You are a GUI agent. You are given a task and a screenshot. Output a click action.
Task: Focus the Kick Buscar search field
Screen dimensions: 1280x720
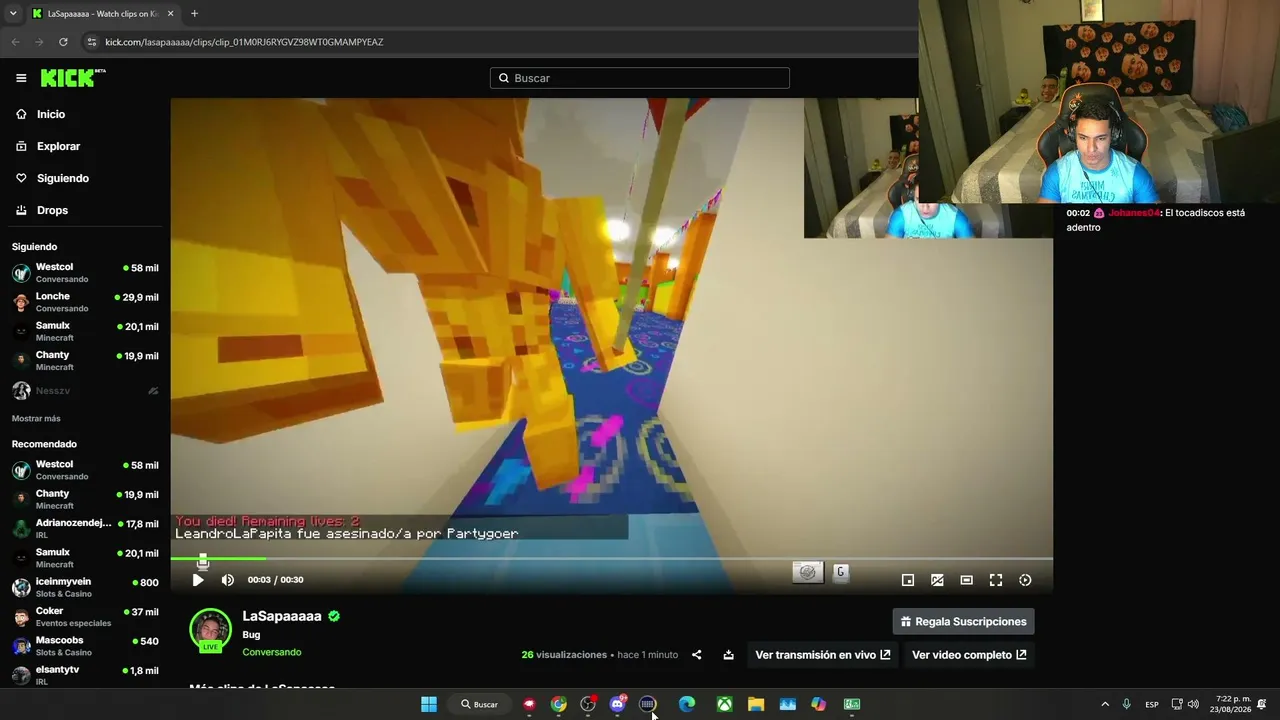pyautogui.click(x=640, y=78)
